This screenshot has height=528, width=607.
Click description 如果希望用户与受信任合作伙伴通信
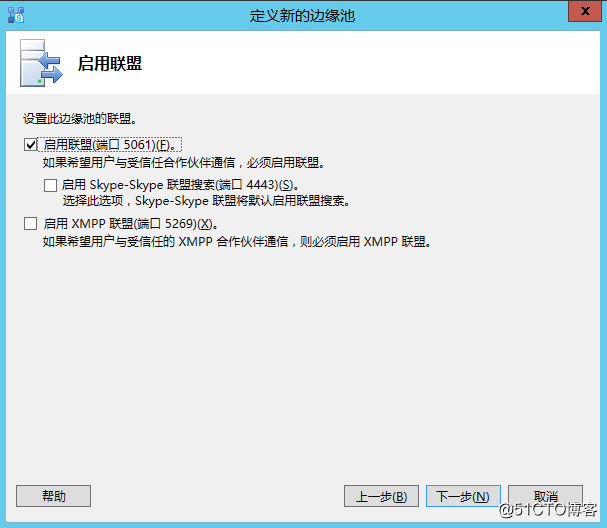click(x=183, y=163)
